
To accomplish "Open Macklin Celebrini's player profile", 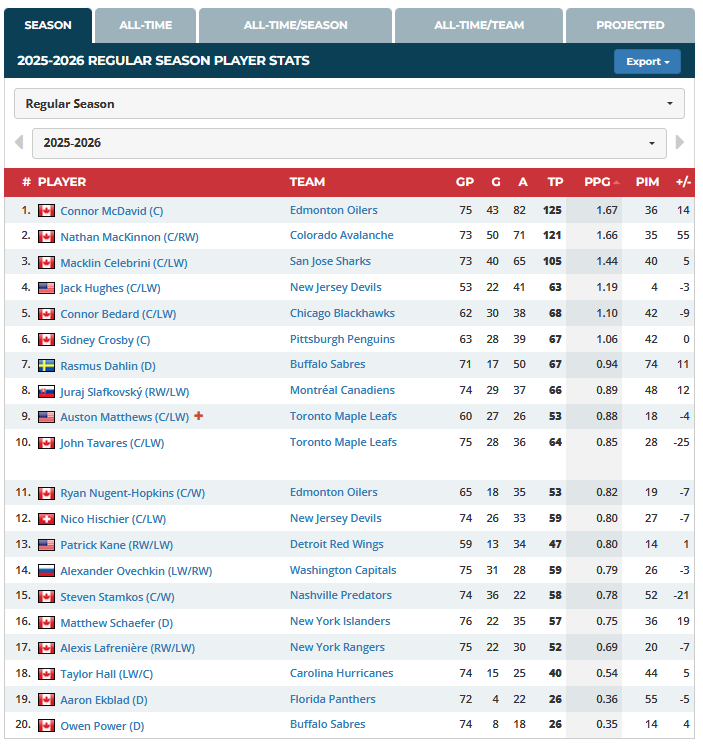I will (124, 263).
